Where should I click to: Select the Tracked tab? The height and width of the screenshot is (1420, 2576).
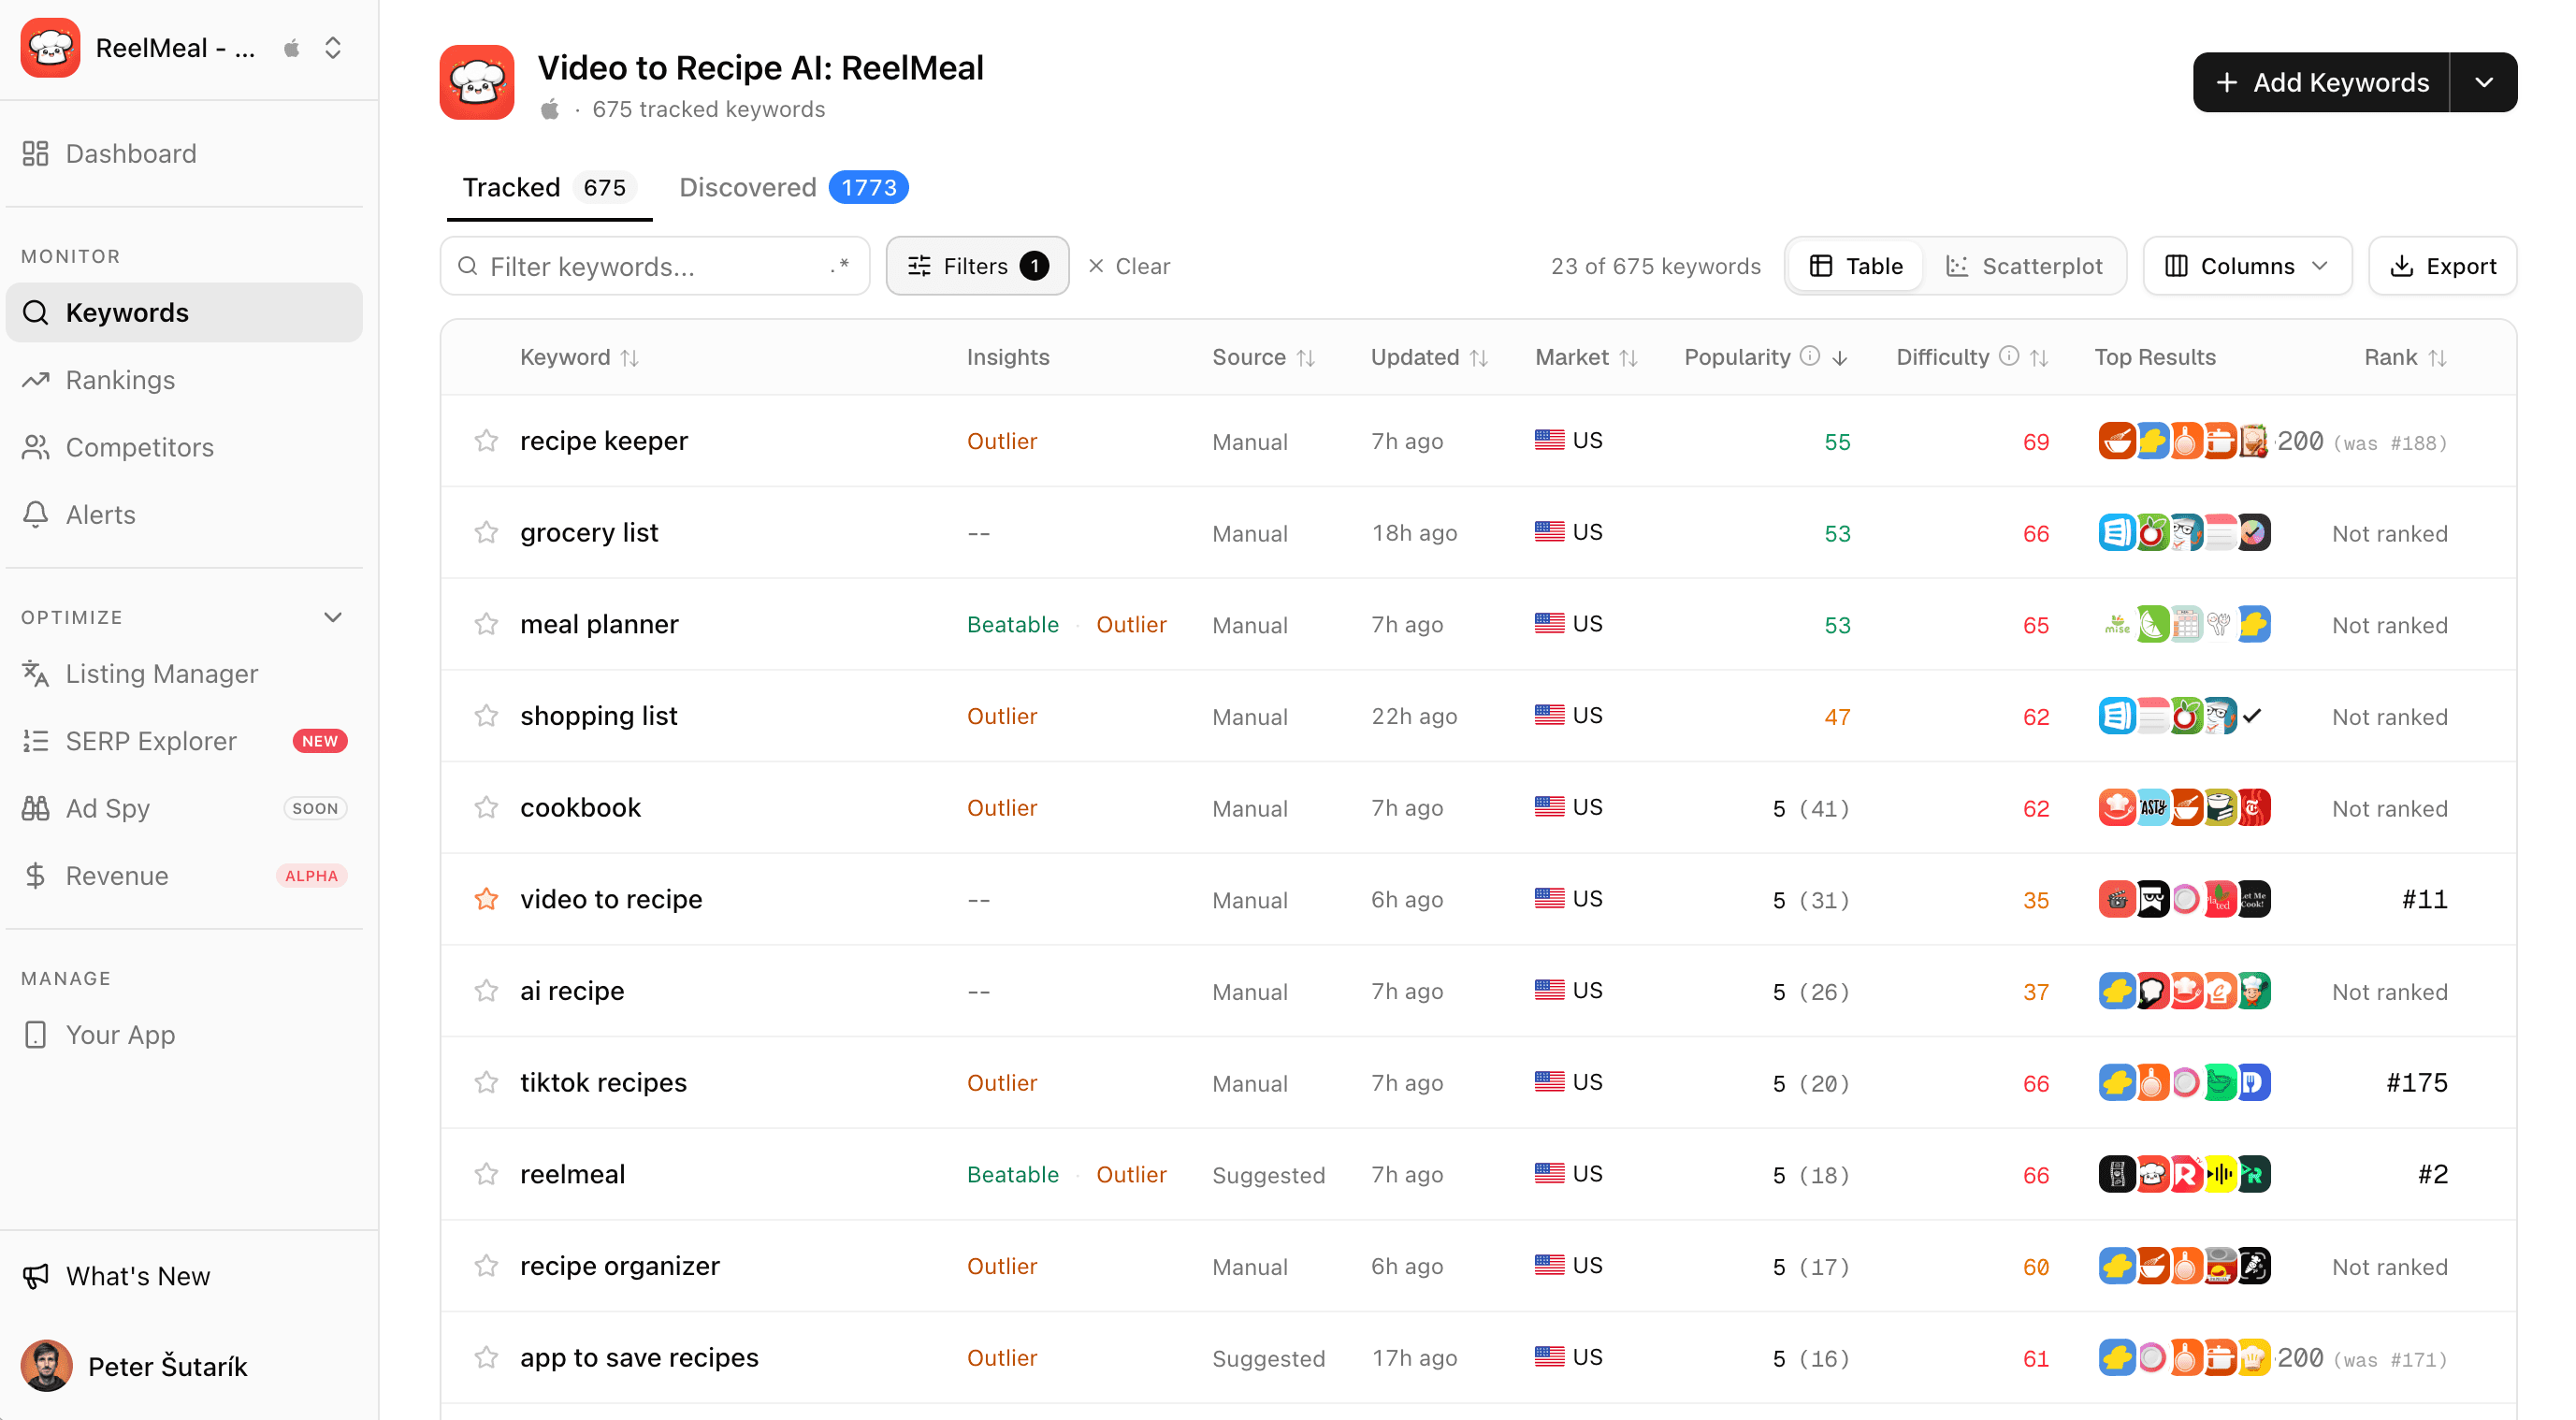click(549, 187)
